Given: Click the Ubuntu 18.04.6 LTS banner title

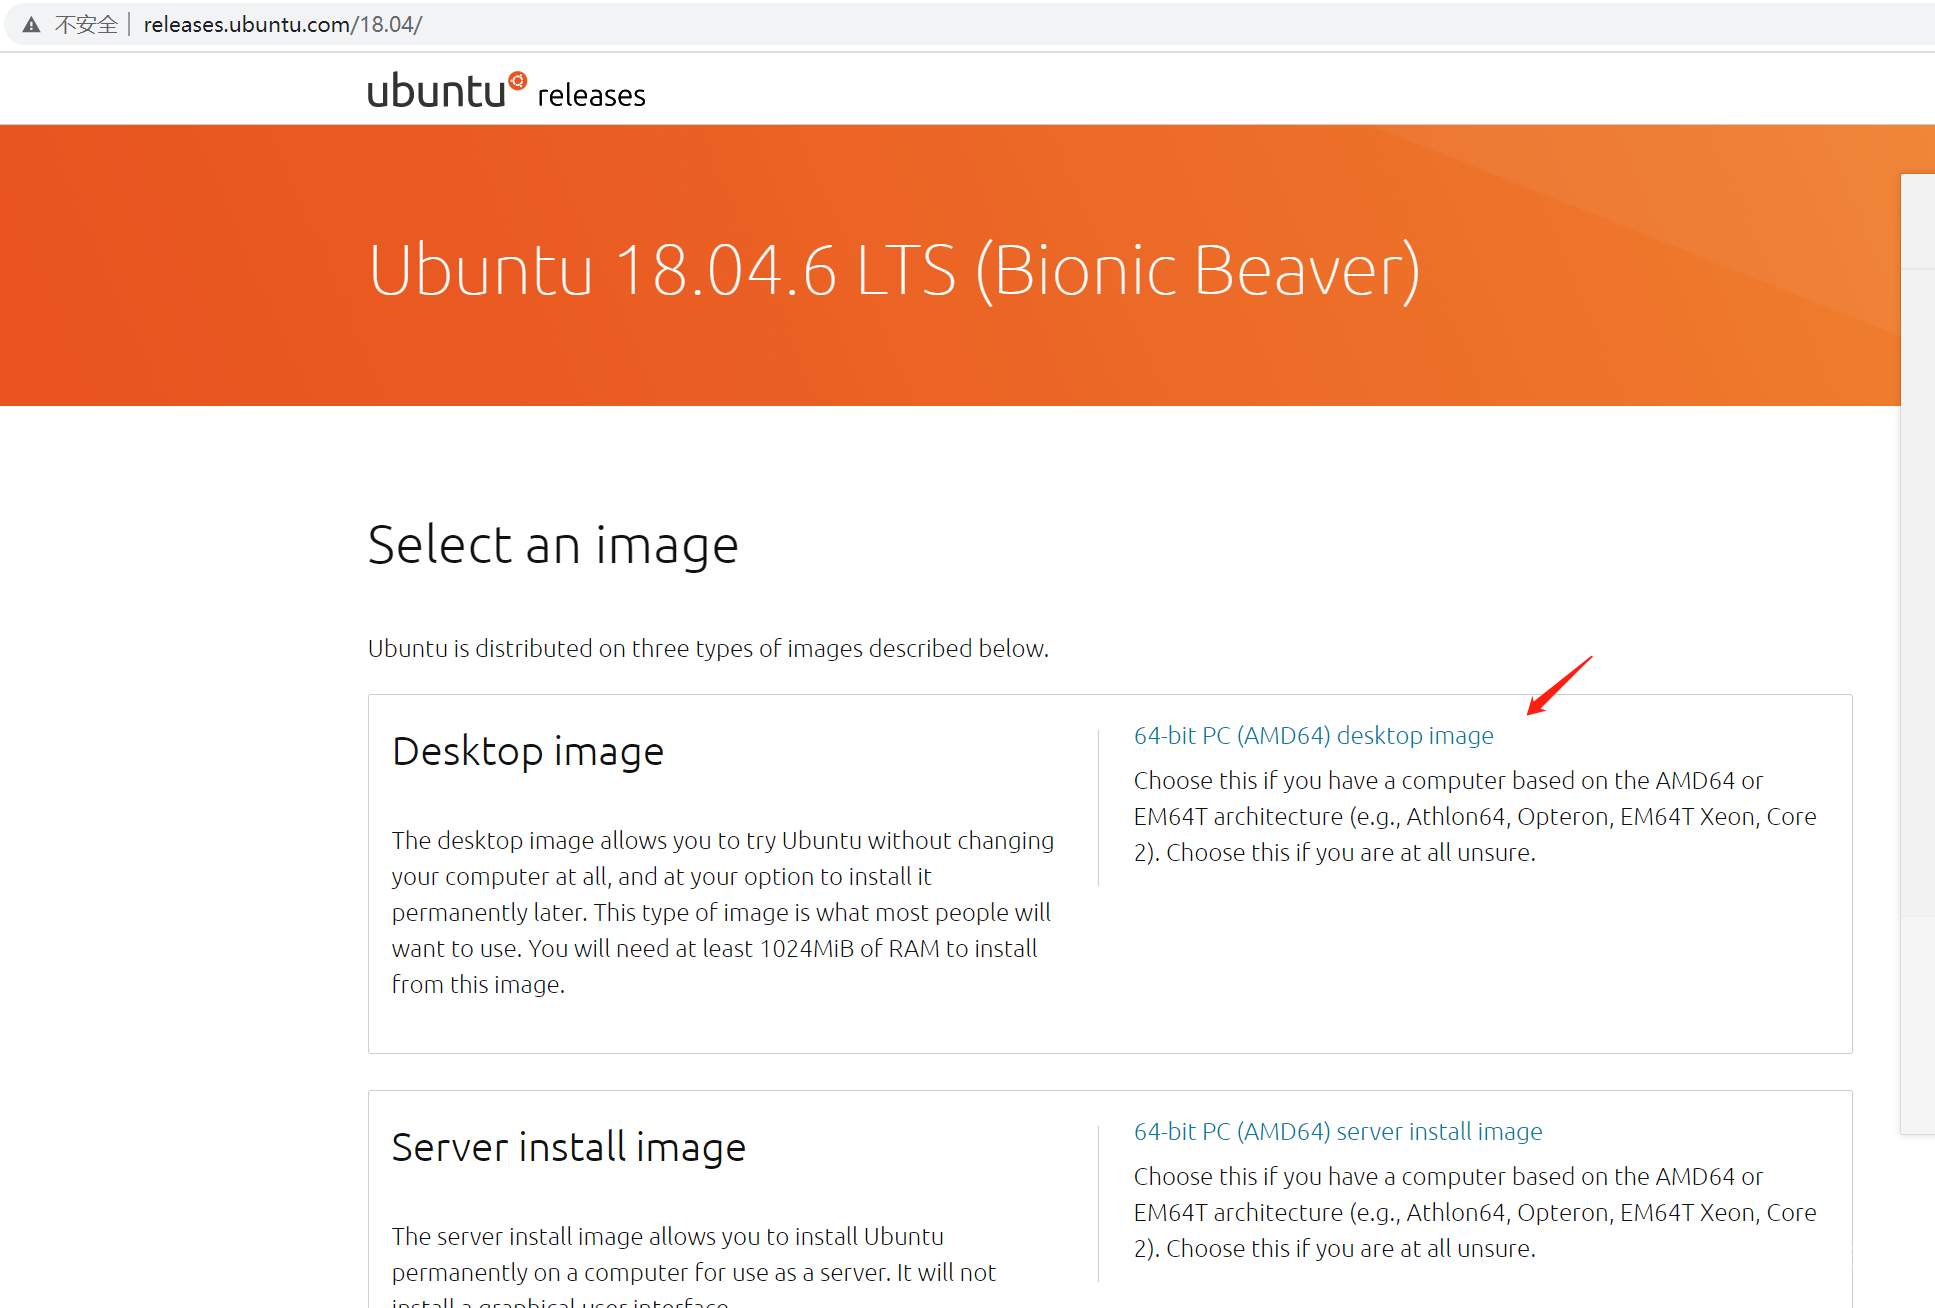Looking at the screenshot, I should click(x=893, y=270).
